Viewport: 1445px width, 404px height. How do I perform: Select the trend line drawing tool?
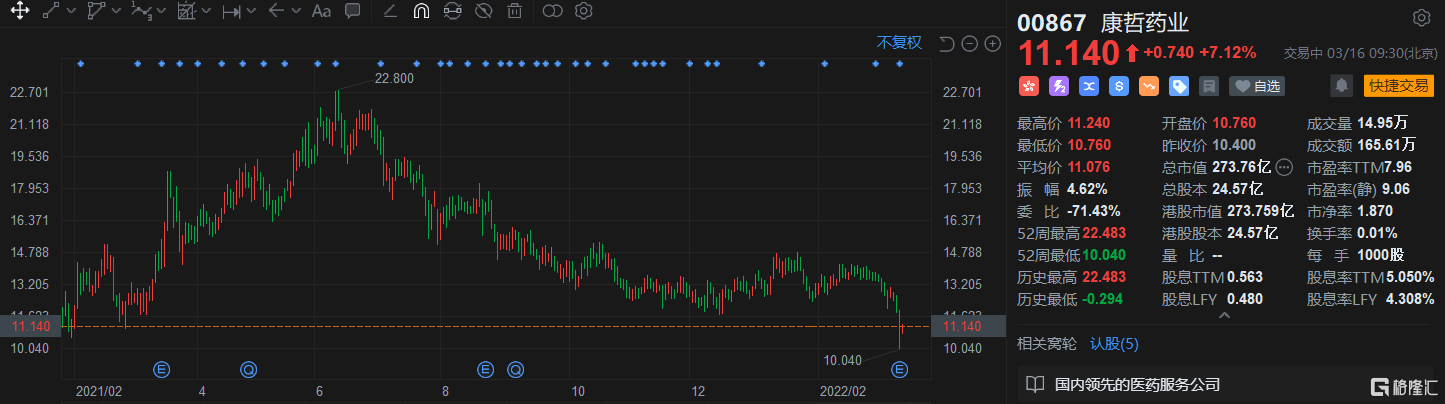pyautogui.click(x=52, y=12)
